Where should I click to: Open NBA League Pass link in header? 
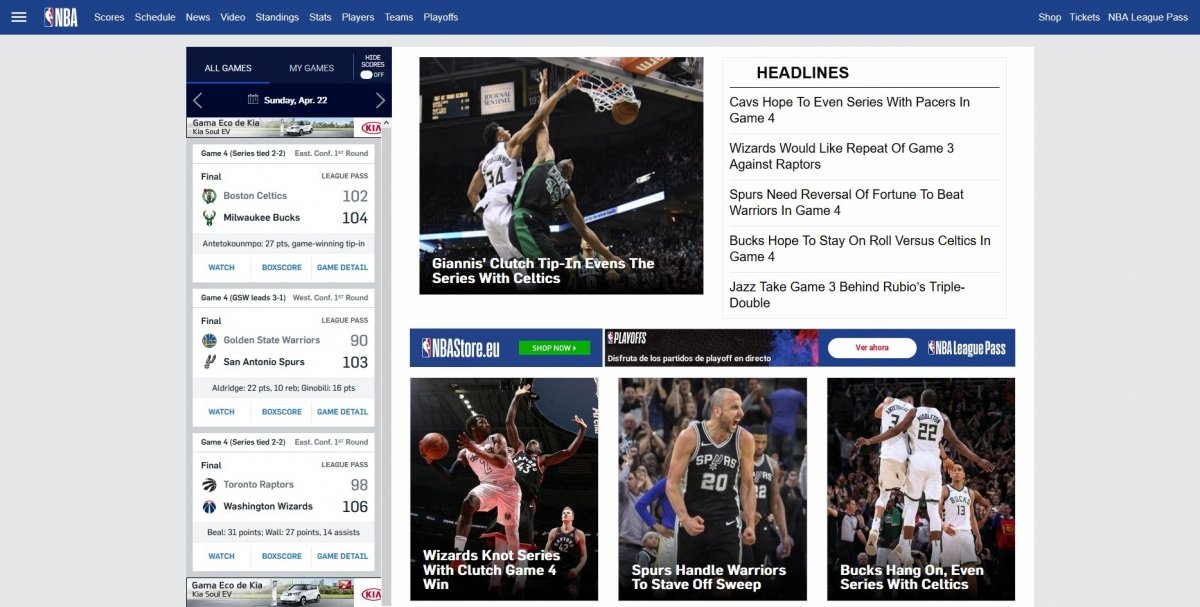tap(1148, 17)
